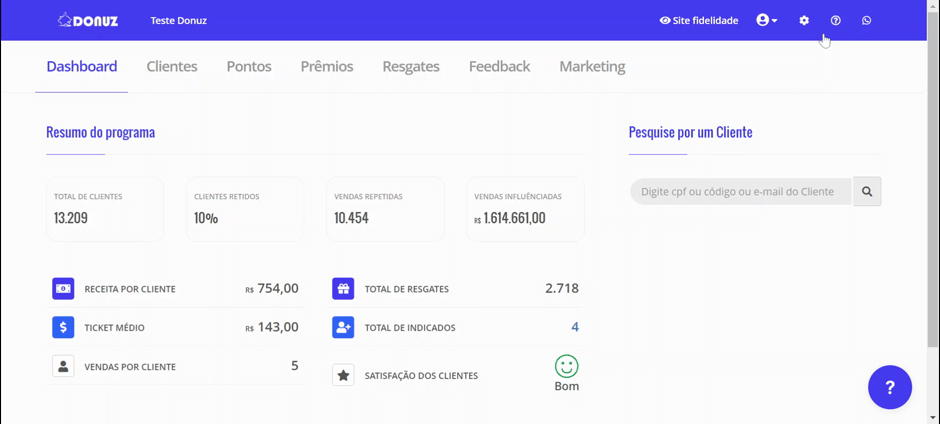Open the floating help chat button
940x424 pixels.
[889, 387]
